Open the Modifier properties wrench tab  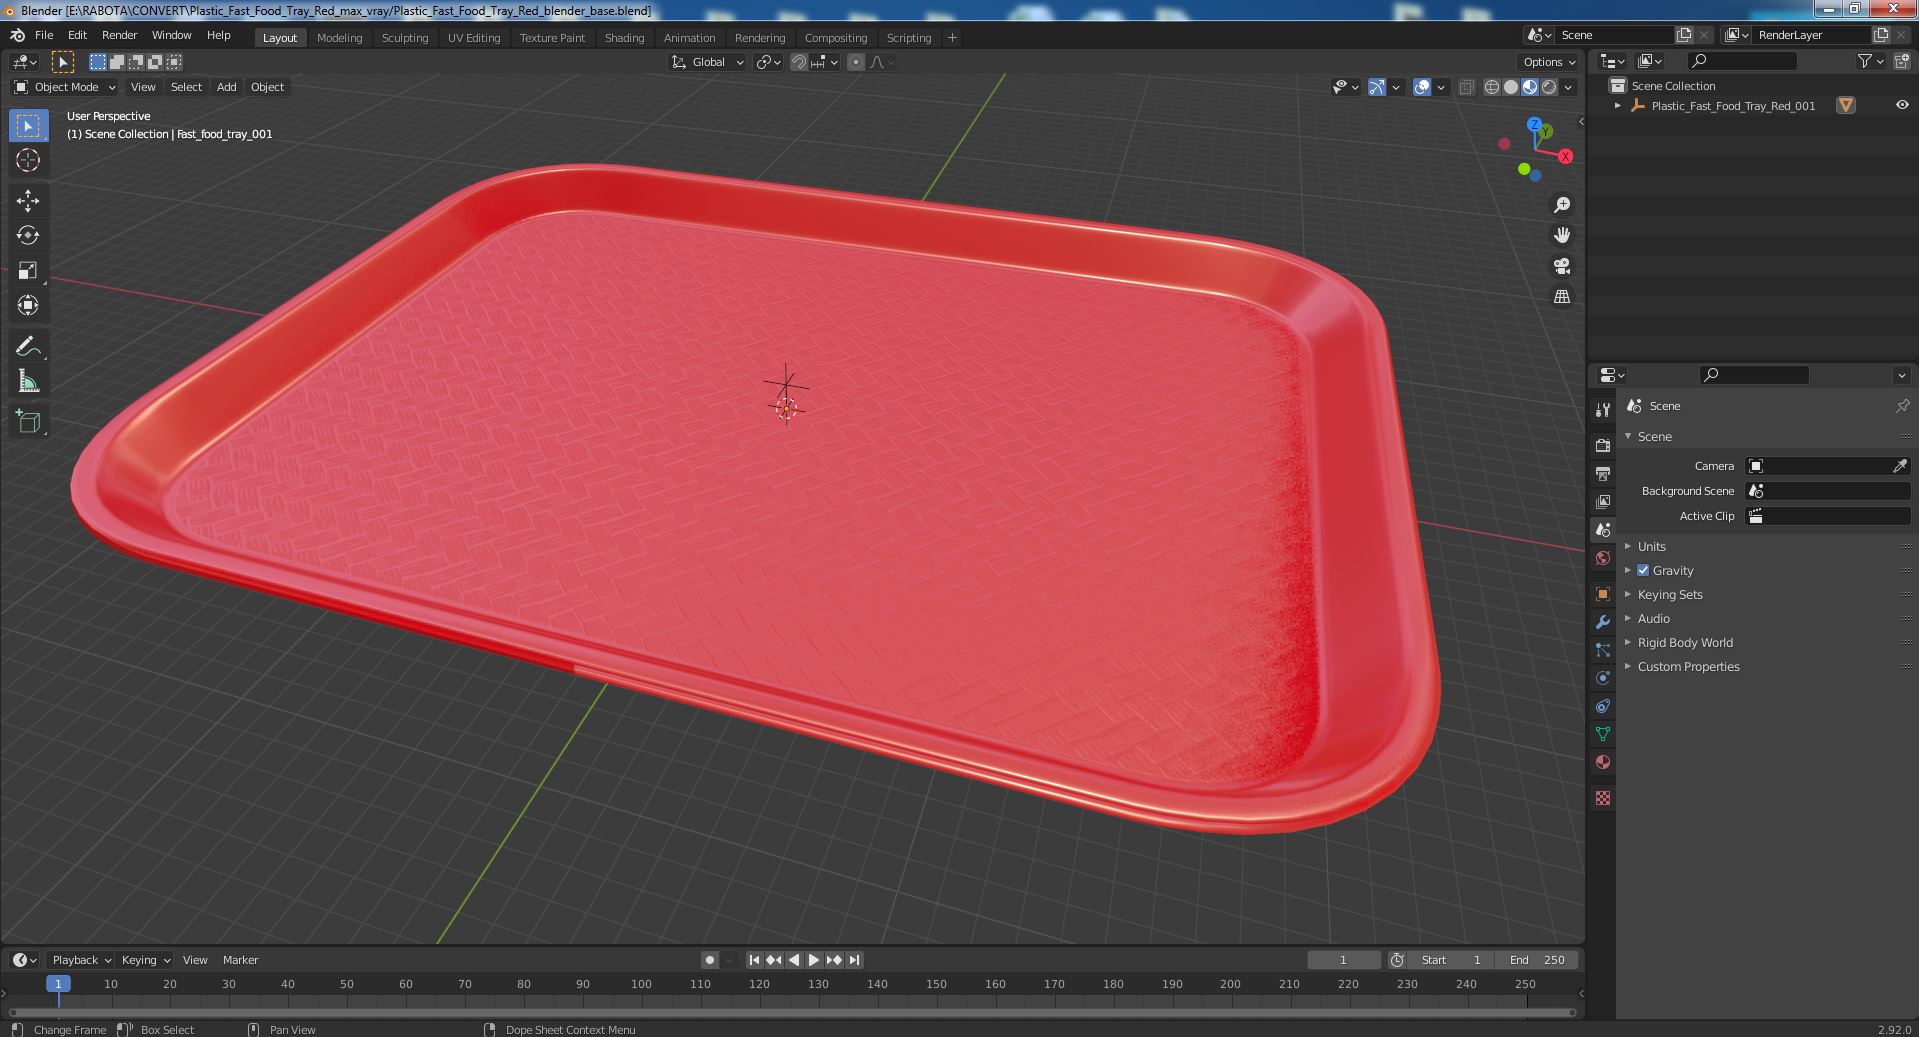1603,622
